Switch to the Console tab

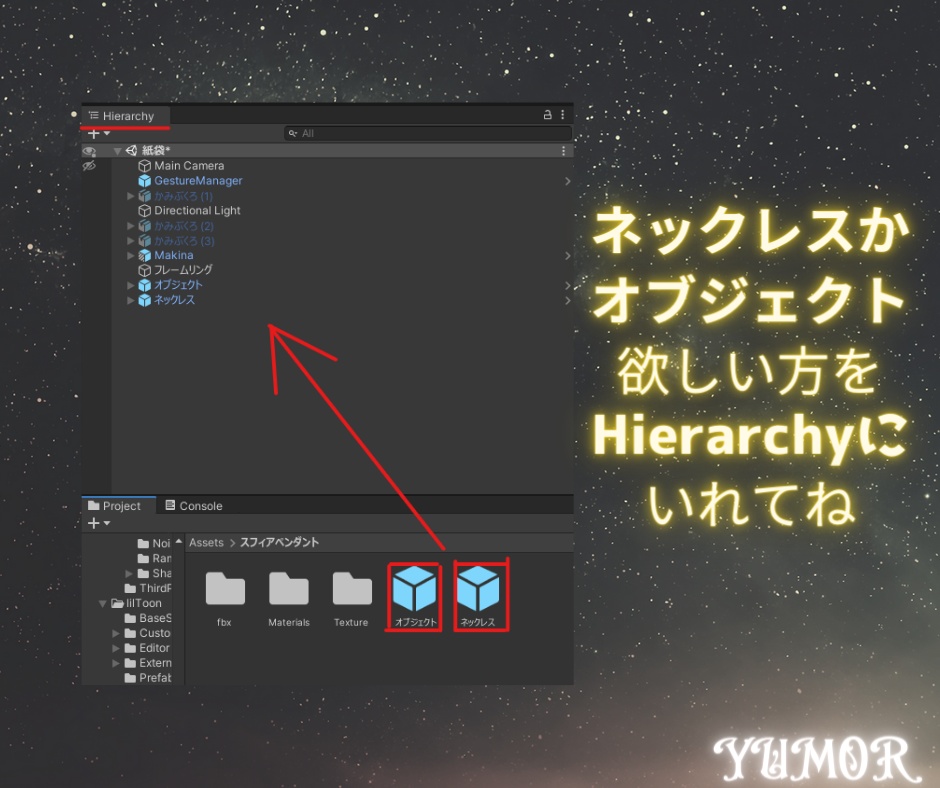click(x=193, y=506)
